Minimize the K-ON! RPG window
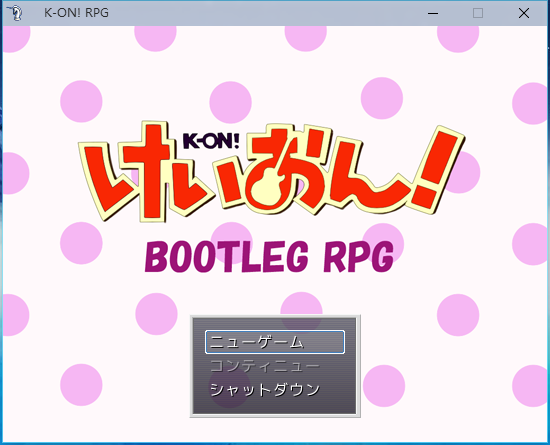This screenshot has height=445, width=550. pos(433,13)
